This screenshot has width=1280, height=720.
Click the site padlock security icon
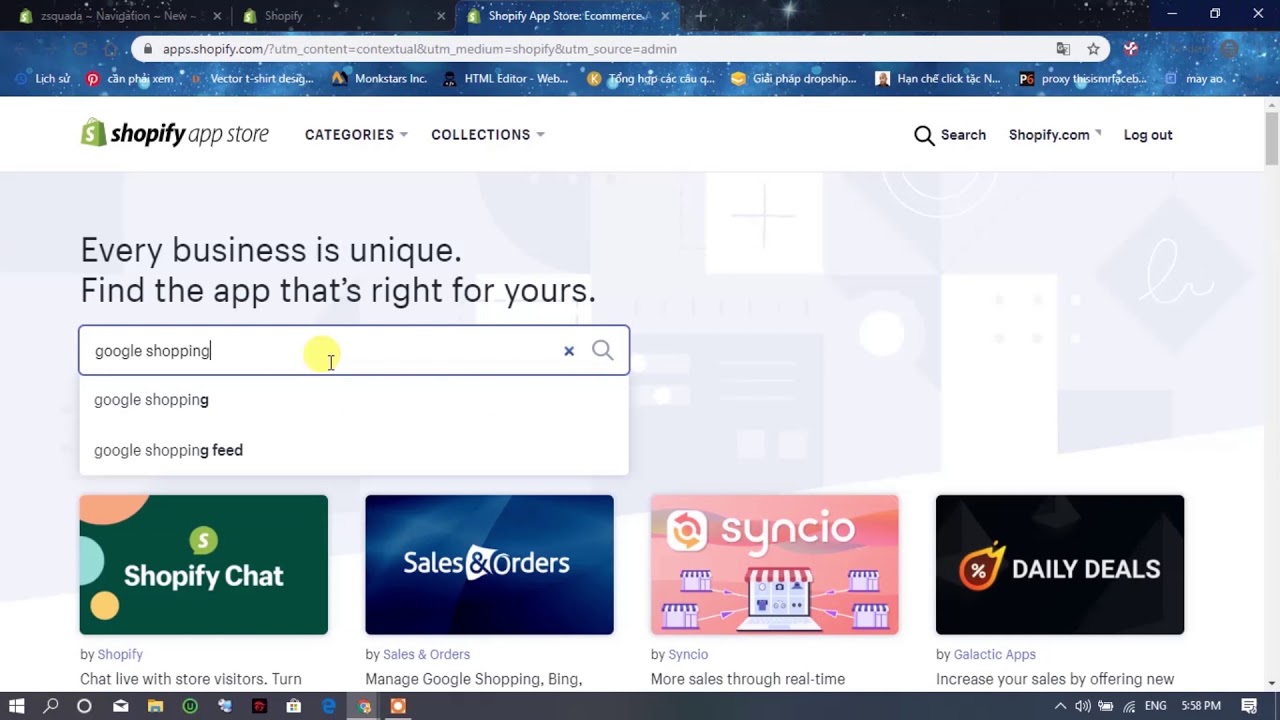pos(148,49)
